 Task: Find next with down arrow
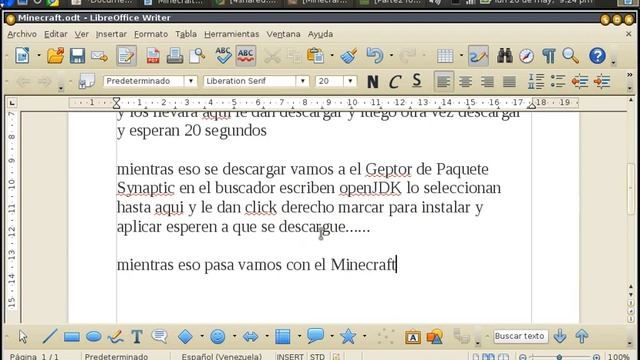pos(560,336)
